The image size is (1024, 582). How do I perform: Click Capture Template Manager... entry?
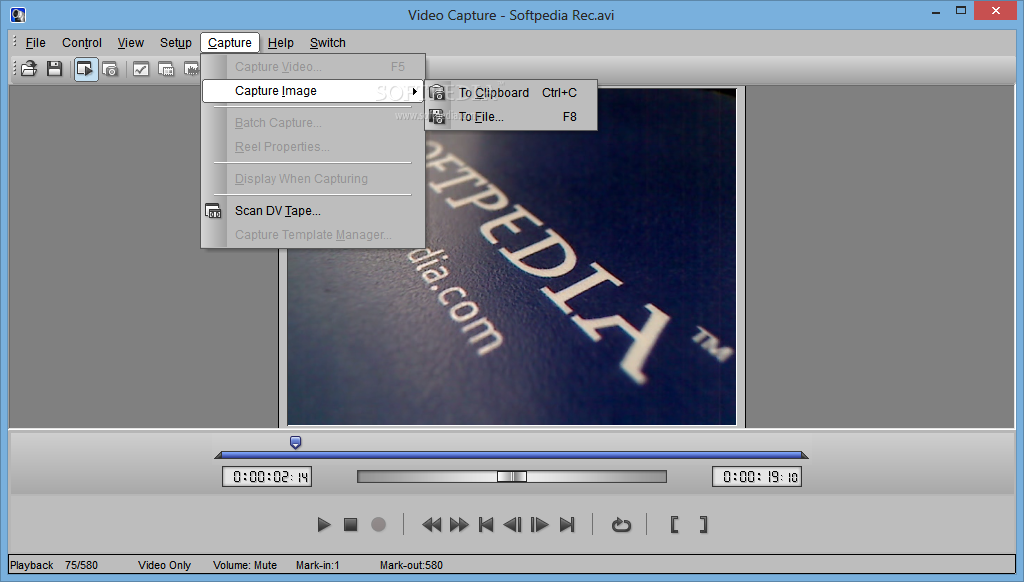click(313, 235)
